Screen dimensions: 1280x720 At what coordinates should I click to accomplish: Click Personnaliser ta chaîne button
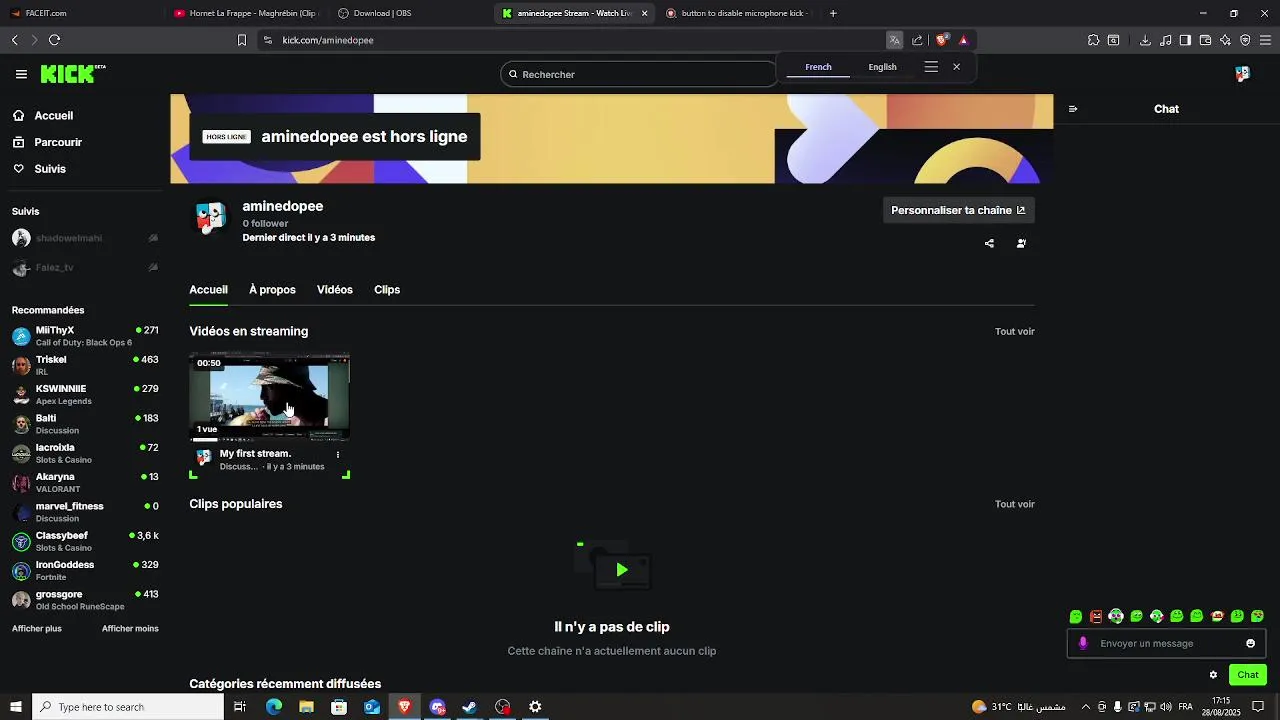click(x=958, y=210)
